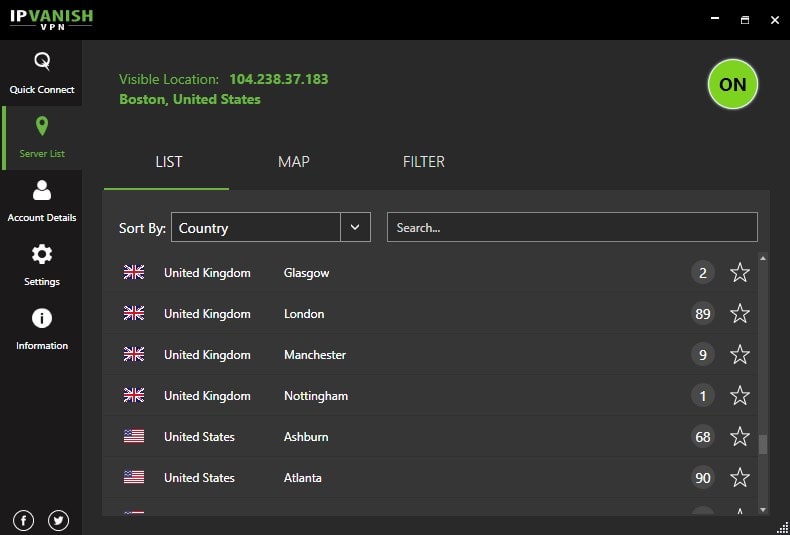Viewport: 790px width, 535px height.
Task: Select the London city name
Action: [x=304, y=314]
